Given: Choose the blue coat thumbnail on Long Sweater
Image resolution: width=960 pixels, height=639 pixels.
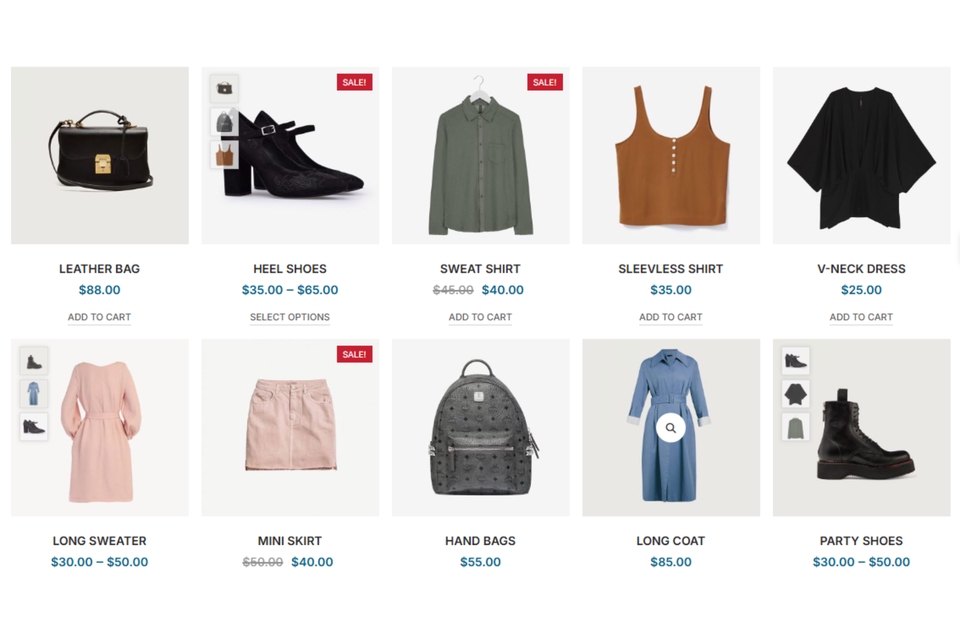Looking at the screenshot, I should [x=34, y=394].
